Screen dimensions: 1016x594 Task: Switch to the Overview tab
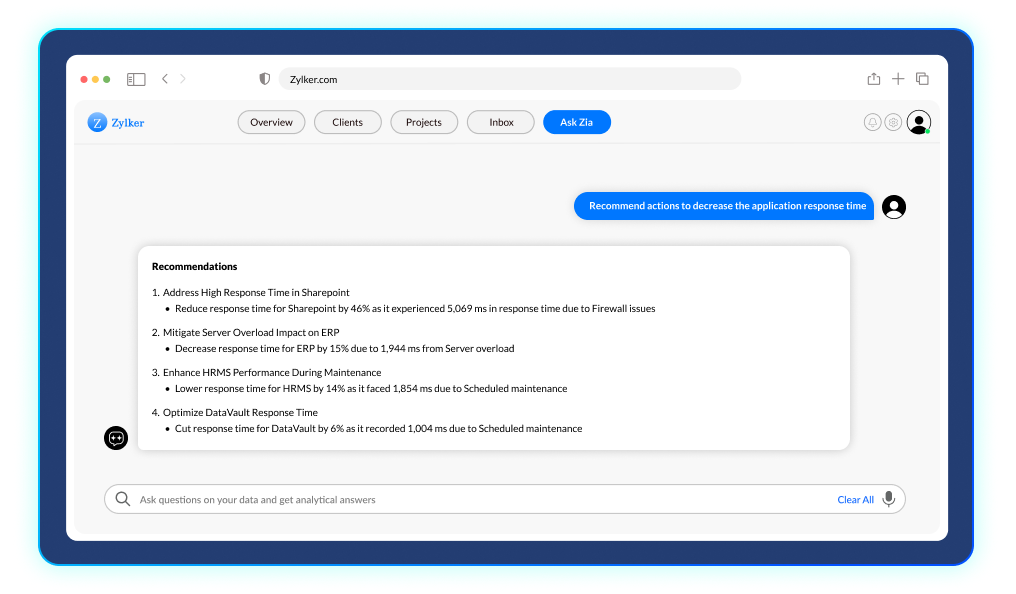click(271, 121)
